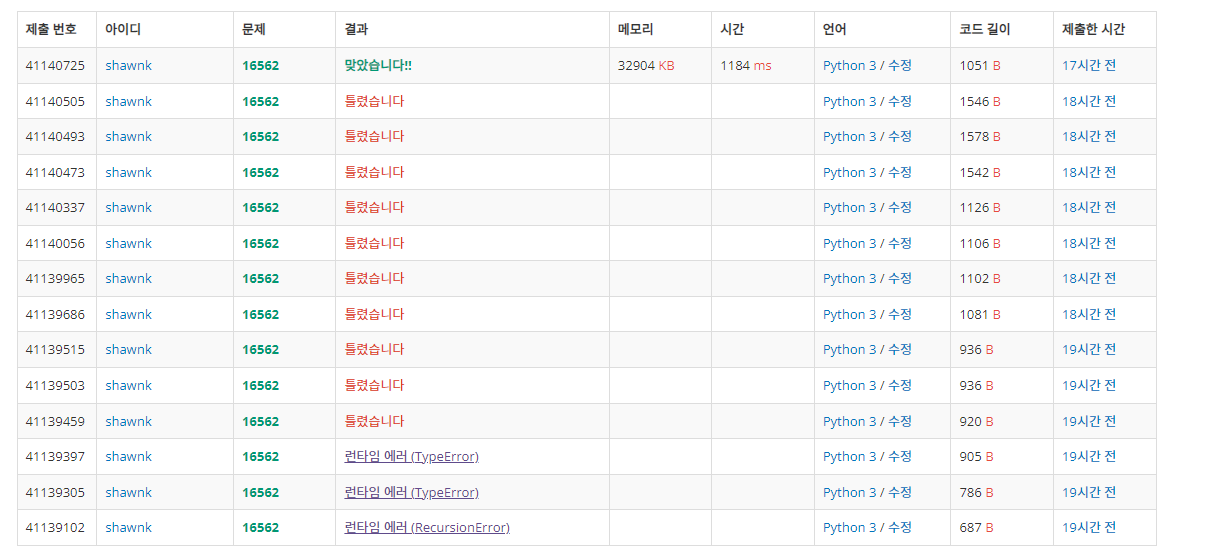The image size is (1211, 551).
Task: Open Python 3 source of submission 41140493
Action: pyautogui.click(x=850, y=136)
